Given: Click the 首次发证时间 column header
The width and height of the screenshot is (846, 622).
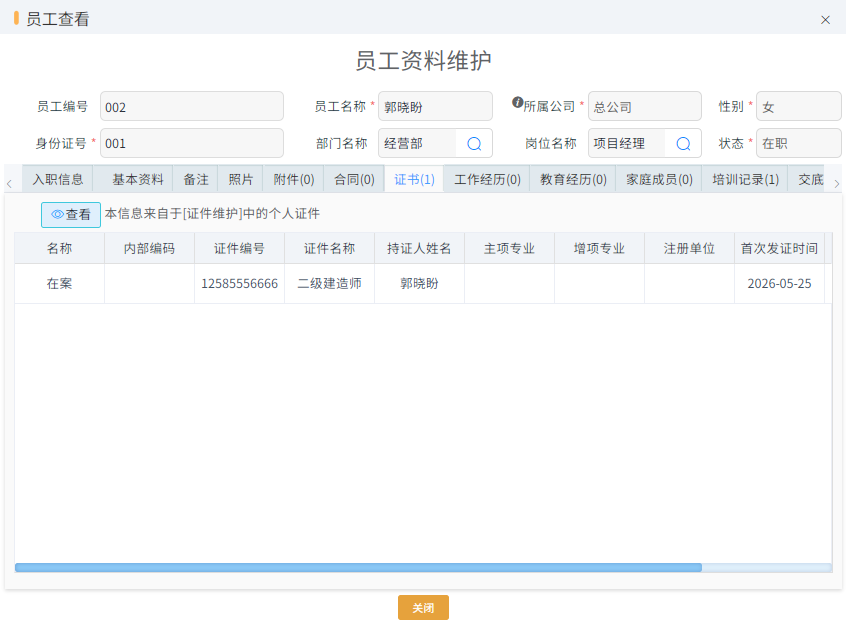Looking at the screenshot, I should tap(780, 248).
